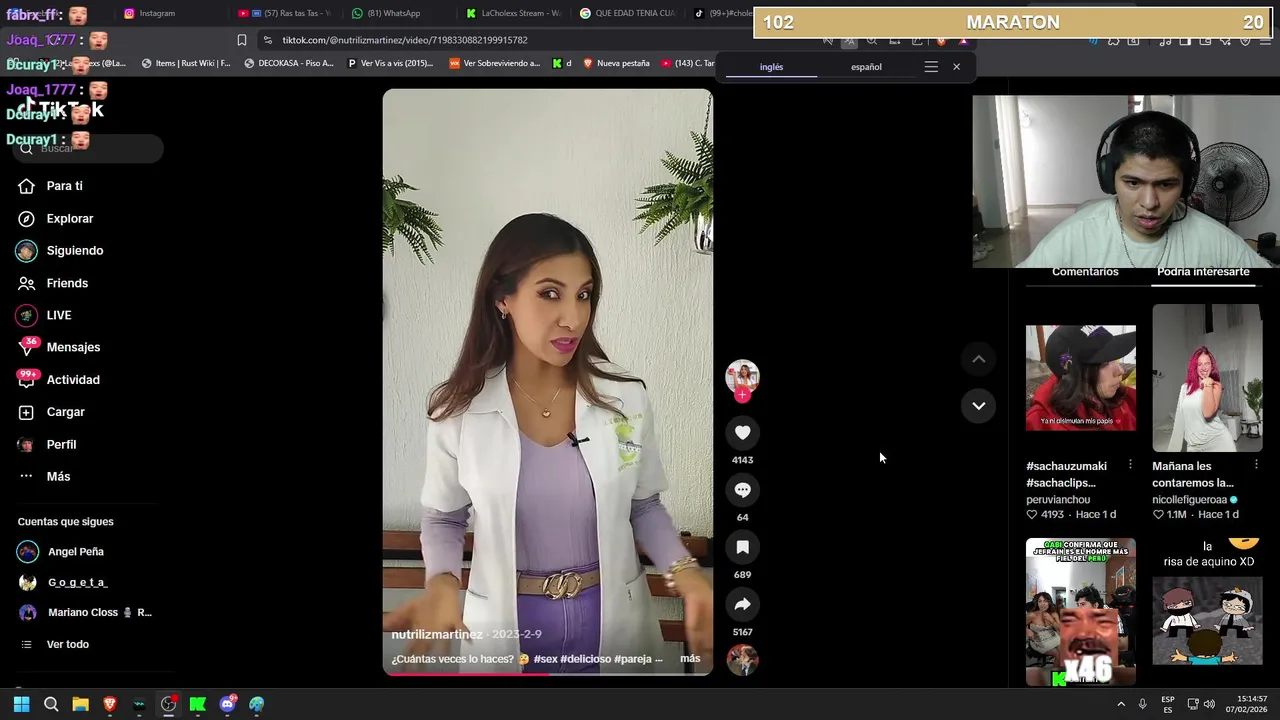This screenshot has width=1280, height=720.
Task: Open the Friends section
Action: click(x=67, y=283)
